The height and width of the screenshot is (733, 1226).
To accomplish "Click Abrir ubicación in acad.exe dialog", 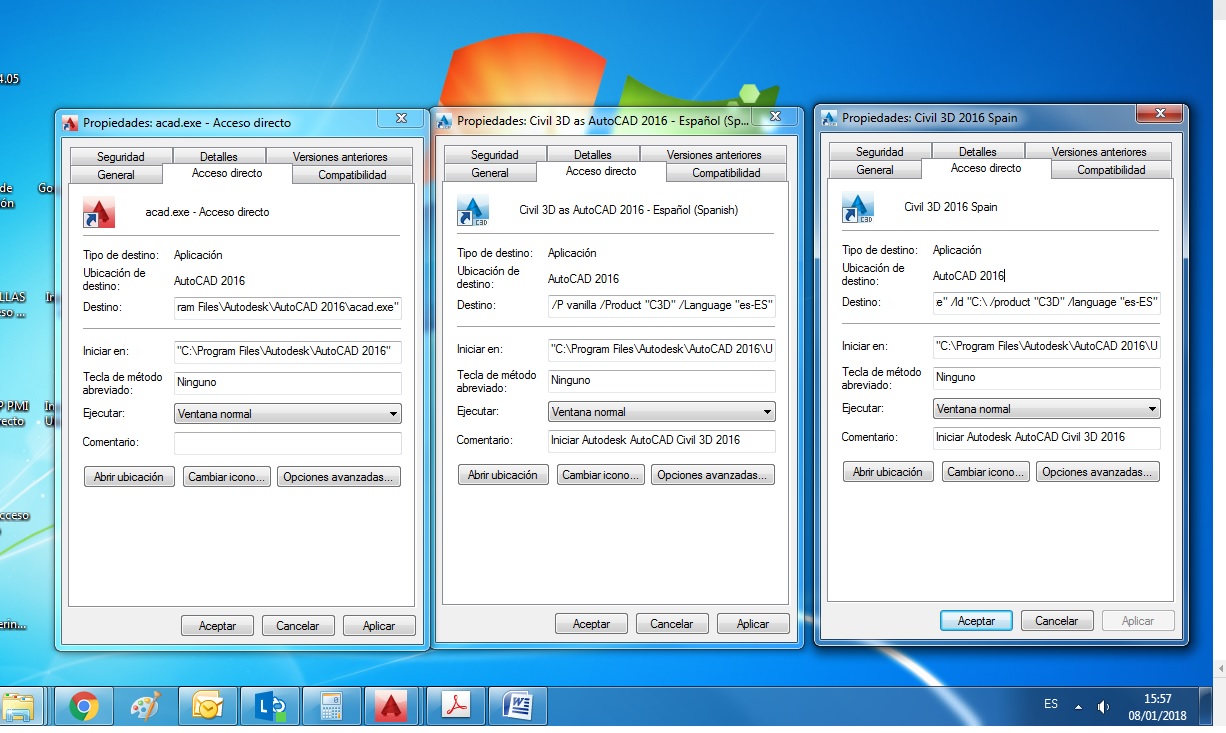I will 129,477.
